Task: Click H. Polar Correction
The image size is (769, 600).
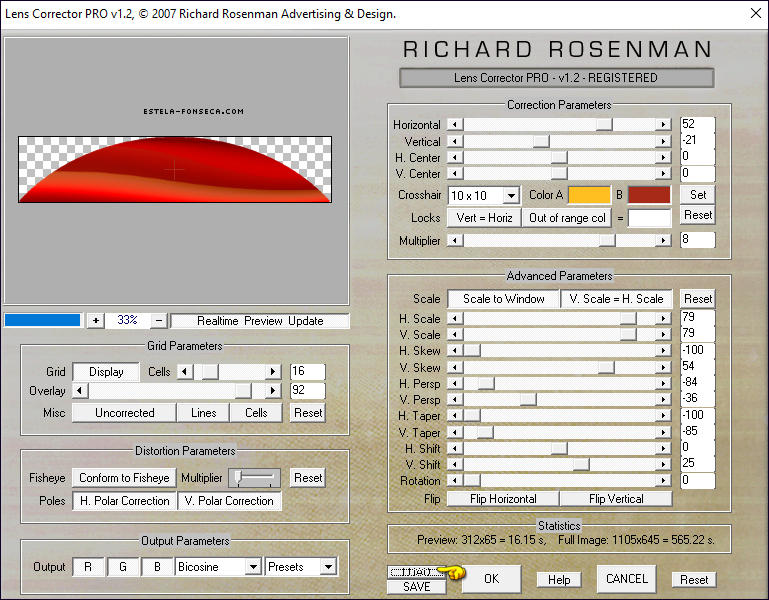Action: (x=124, y=500)
